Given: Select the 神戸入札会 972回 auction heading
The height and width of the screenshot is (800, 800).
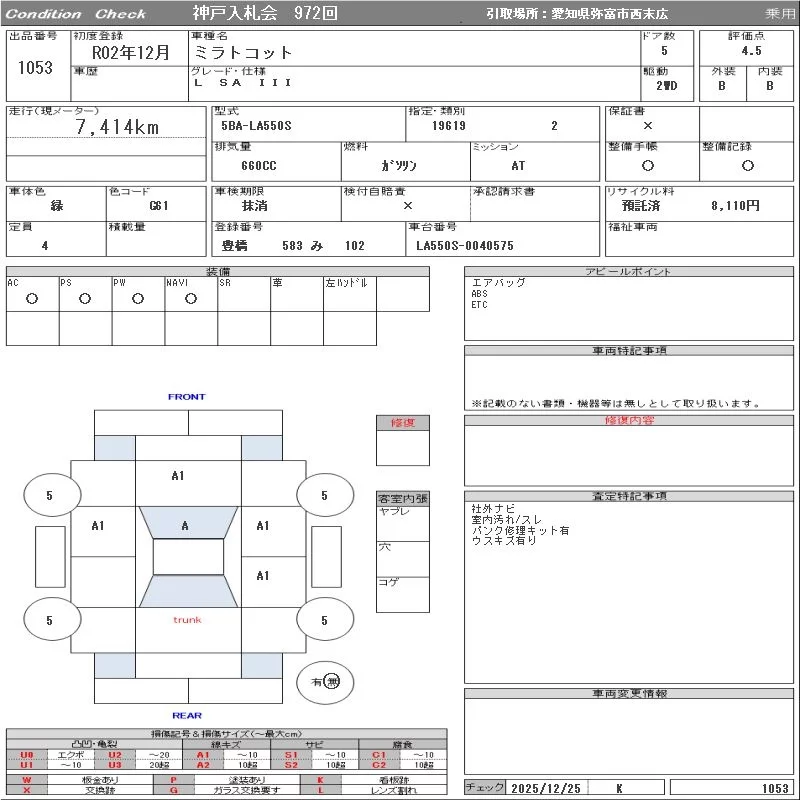Looking at the screenshot, I should pyautogui.click(x=265, y=14).
